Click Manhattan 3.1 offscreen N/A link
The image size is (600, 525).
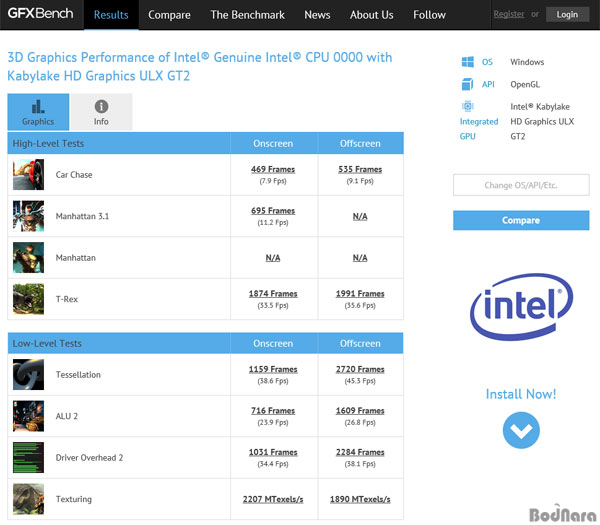(360, 216)
